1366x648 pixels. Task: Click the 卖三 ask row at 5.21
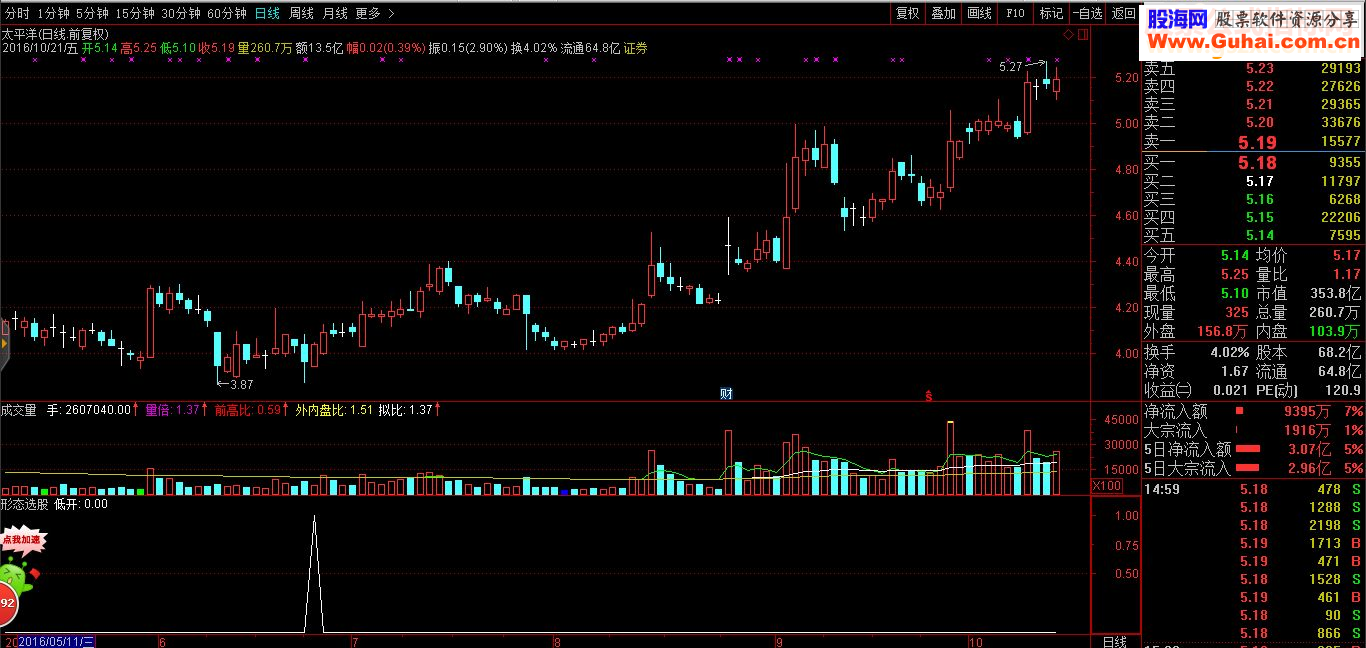(1253, 104)
